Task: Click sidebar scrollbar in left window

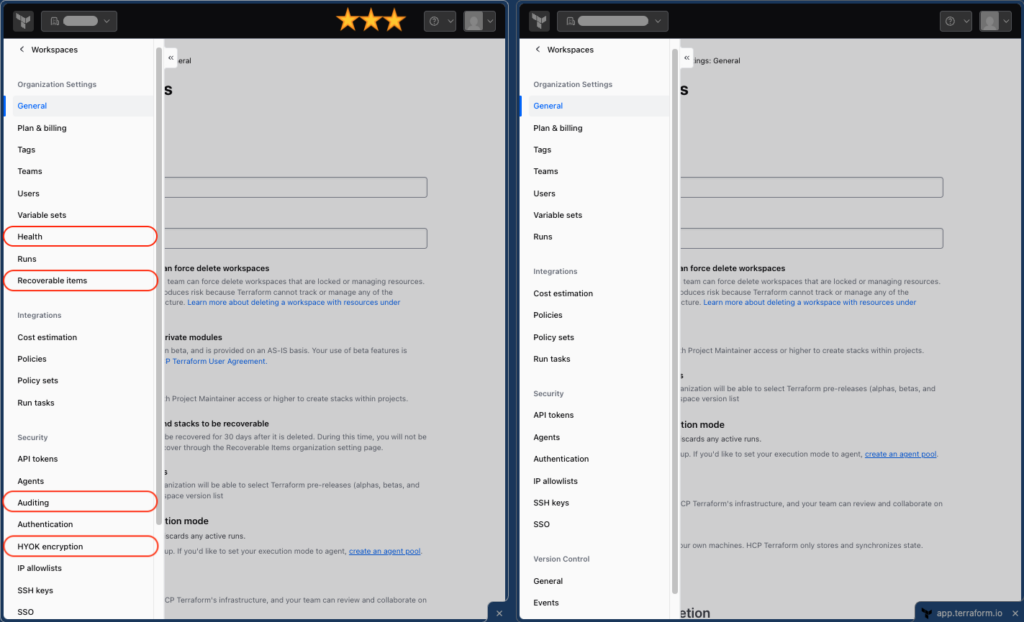Action: tap(159, 286)
